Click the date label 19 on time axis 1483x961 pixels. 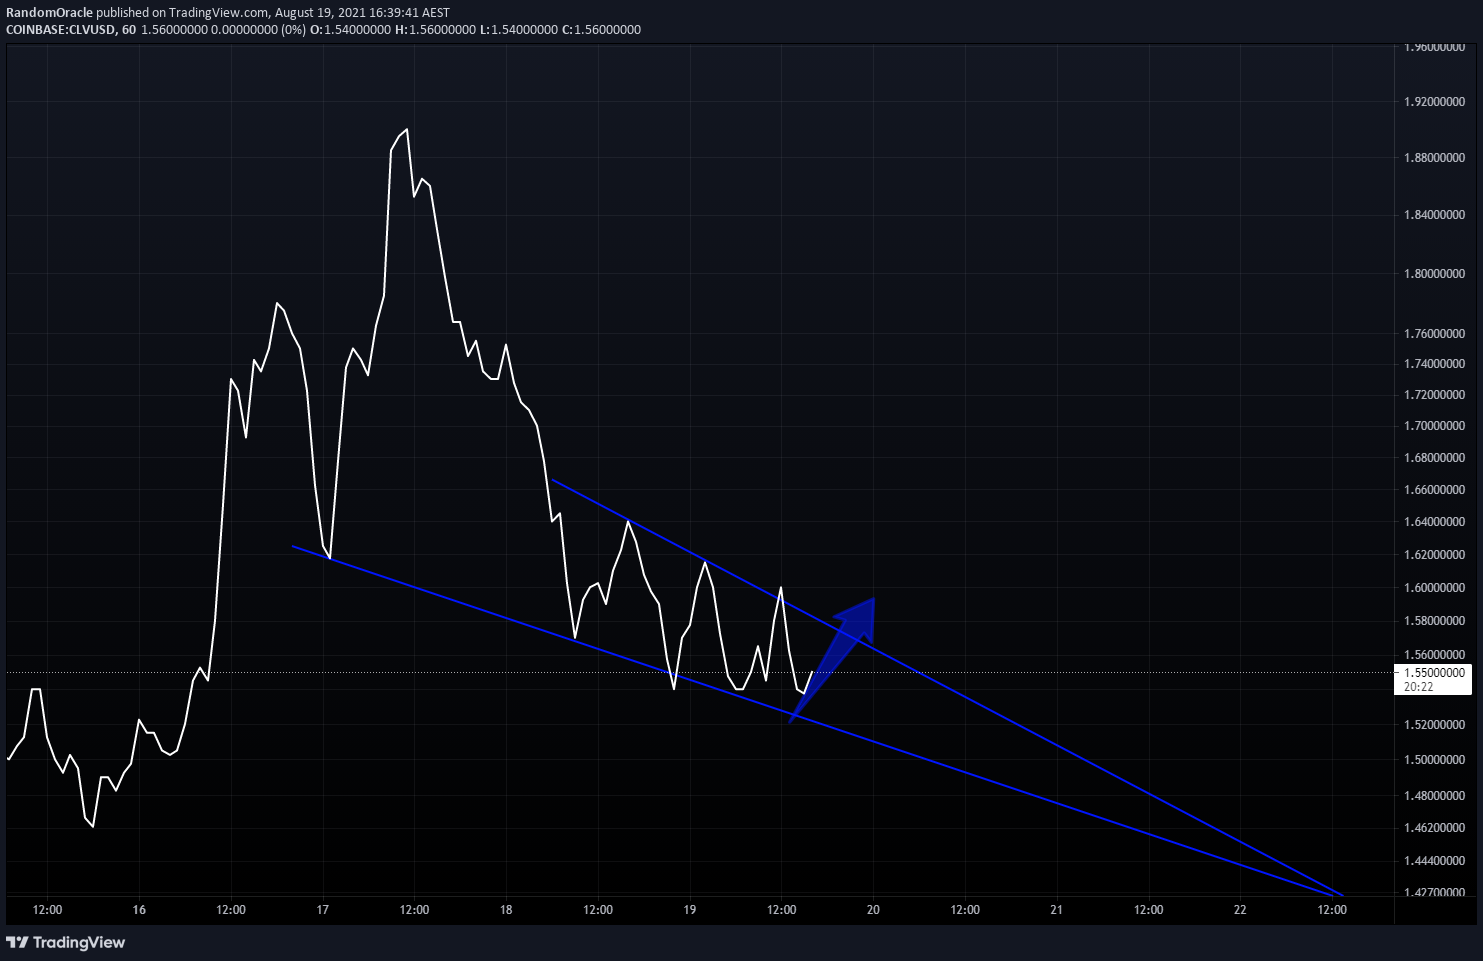tap(690, 910)
